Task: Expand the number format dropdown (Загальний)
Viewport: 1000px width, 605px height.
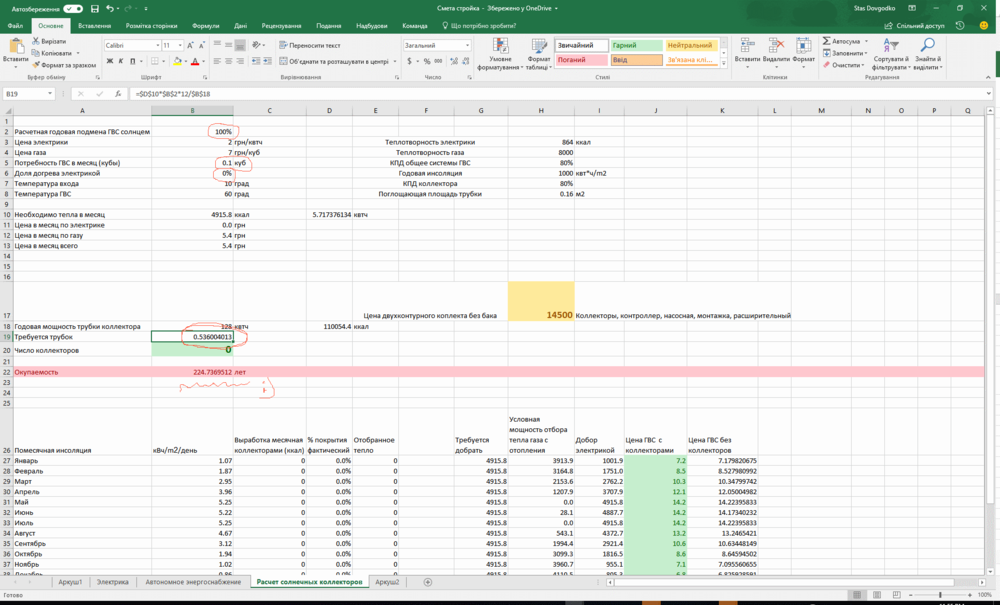Action: coord(467,45)
